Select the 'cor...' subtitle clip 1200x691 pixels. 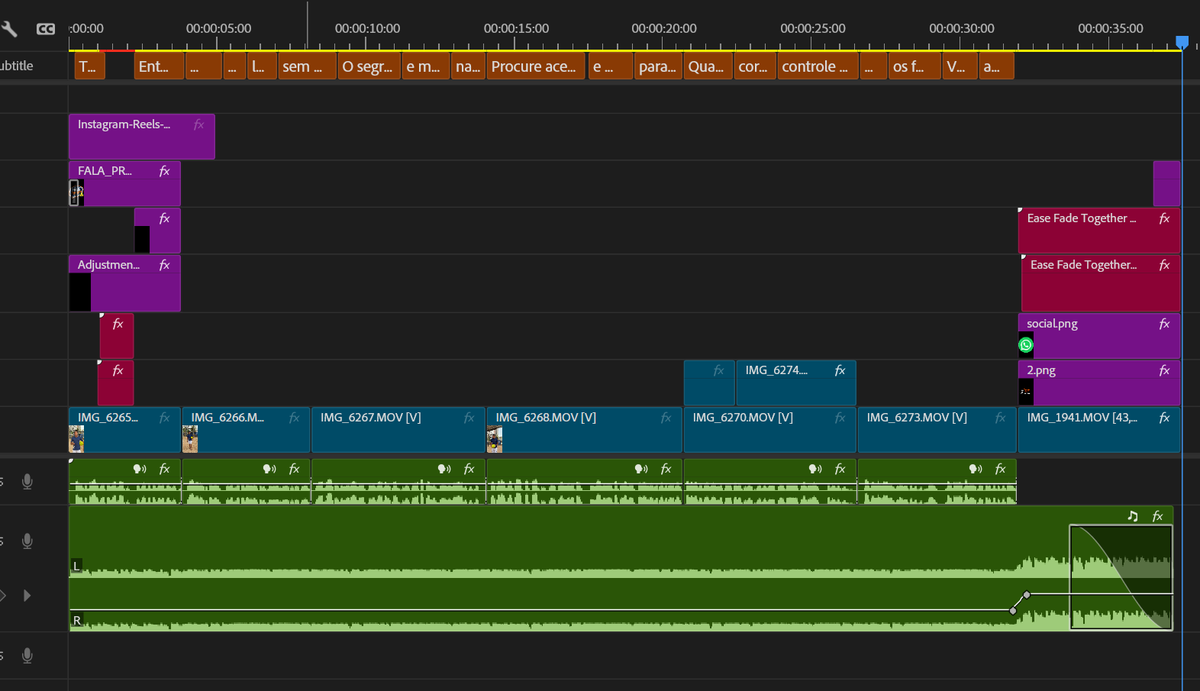(x=755, y=66)
